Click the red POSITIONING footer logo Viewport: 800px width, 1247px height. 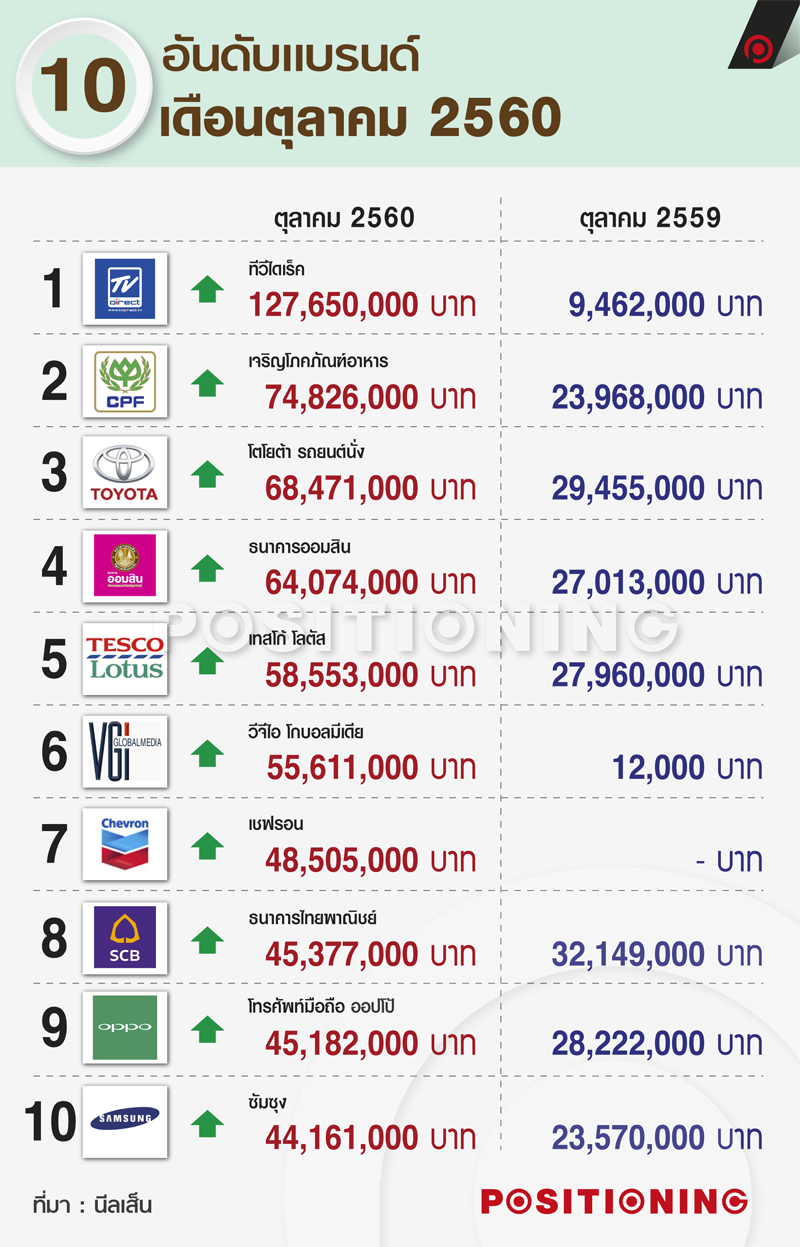614,1201
